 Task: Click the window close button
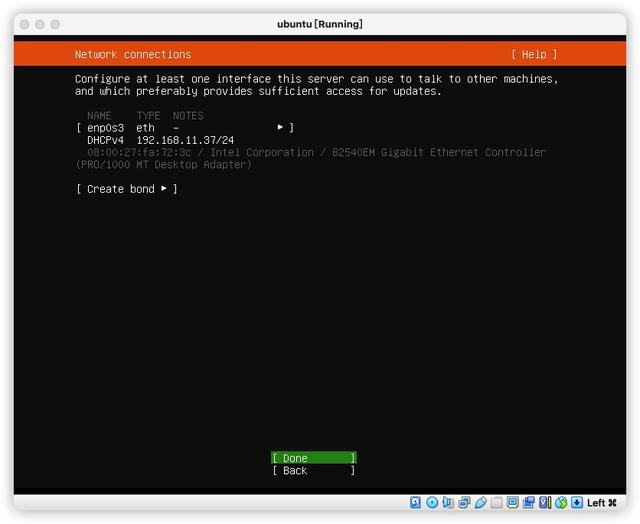(x=24, y=24)
